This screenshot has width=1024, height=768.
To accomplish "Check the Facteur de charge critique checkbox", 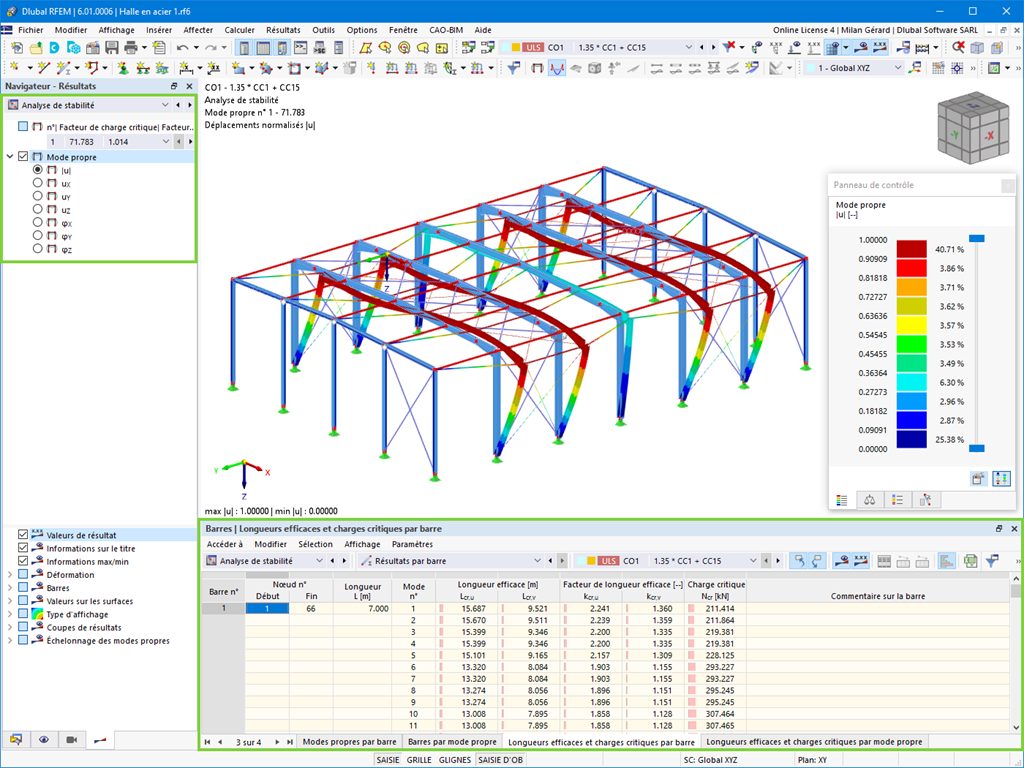I will pos(24,126).
